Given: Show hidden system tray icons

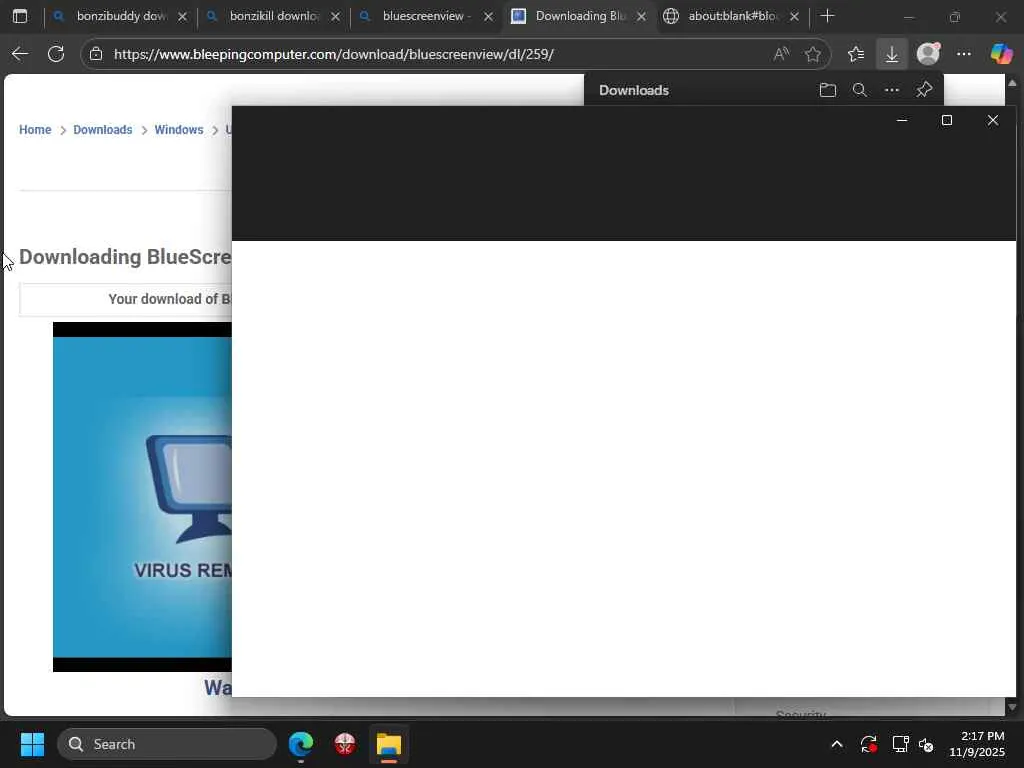Looking at the screenshot, I should [x=837, y=744].
